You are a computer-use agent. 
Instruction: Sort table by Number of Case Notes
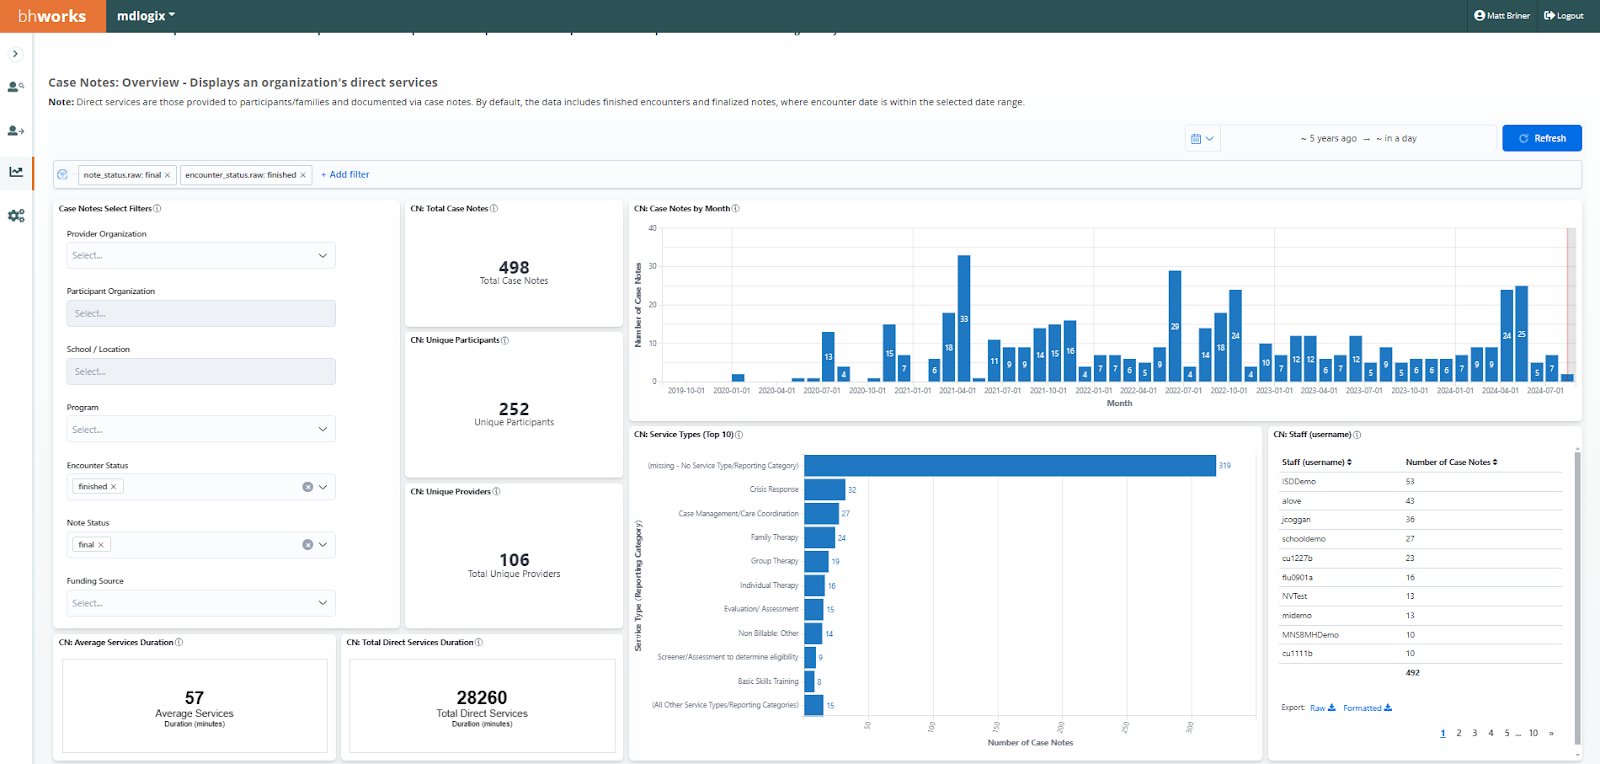pyautogui.click(x=1452, y=463)
